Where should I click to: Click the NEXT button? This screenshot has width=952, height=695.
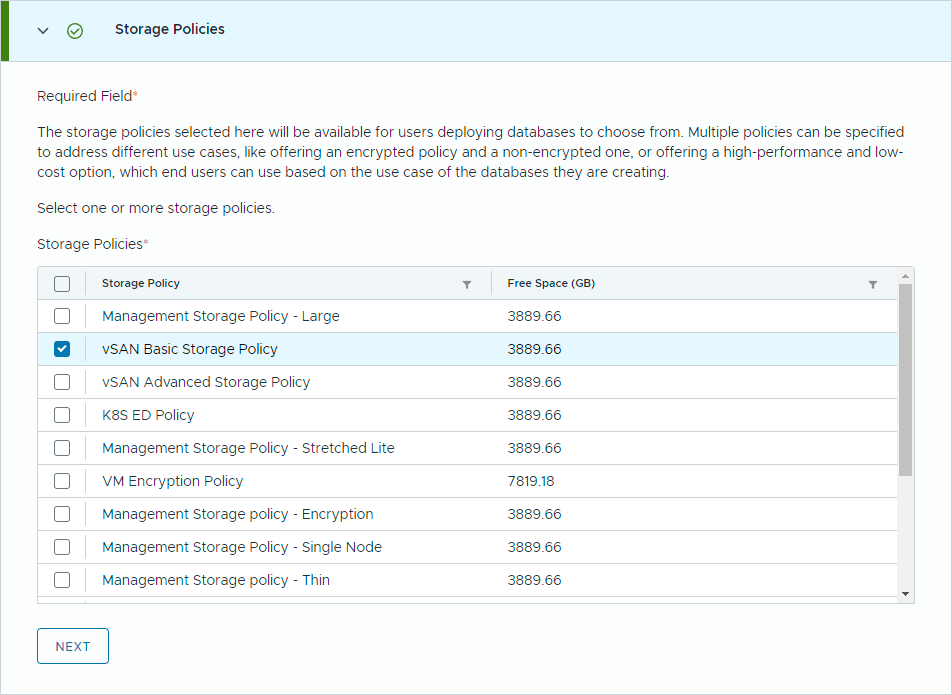pos(73,646)
